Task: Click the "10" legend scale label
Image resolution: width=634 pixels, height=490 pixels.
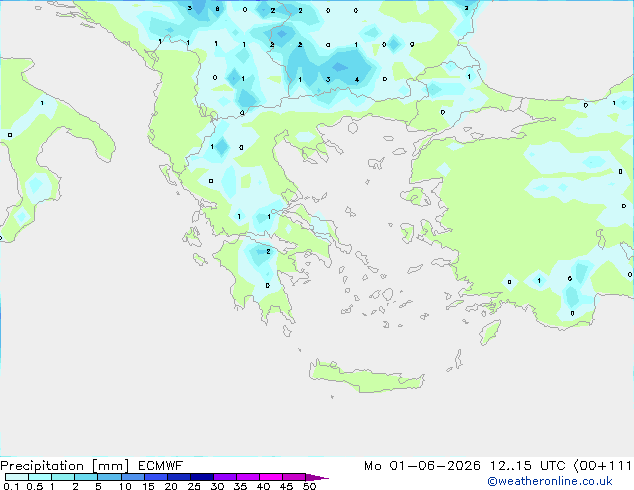Action: click(x=125, y=486)
